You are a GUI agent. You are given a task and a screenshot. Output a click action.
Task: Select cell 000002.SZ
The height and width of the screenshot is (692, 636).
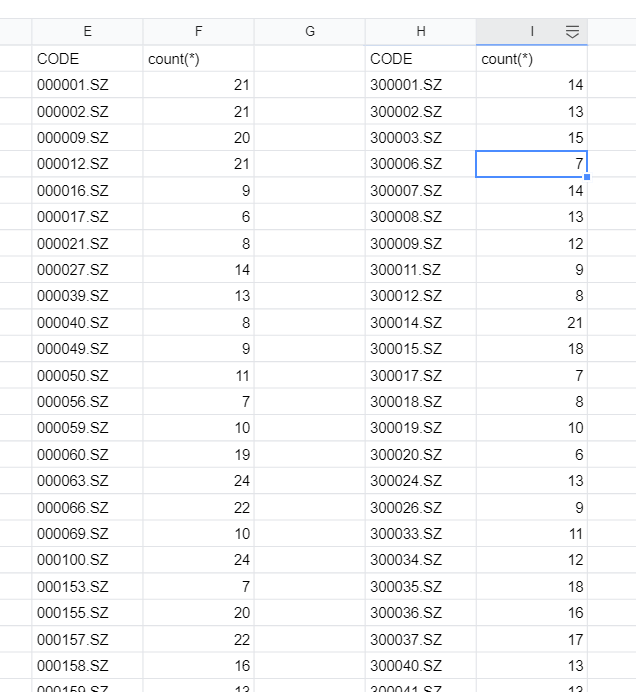tap(87, 111)
